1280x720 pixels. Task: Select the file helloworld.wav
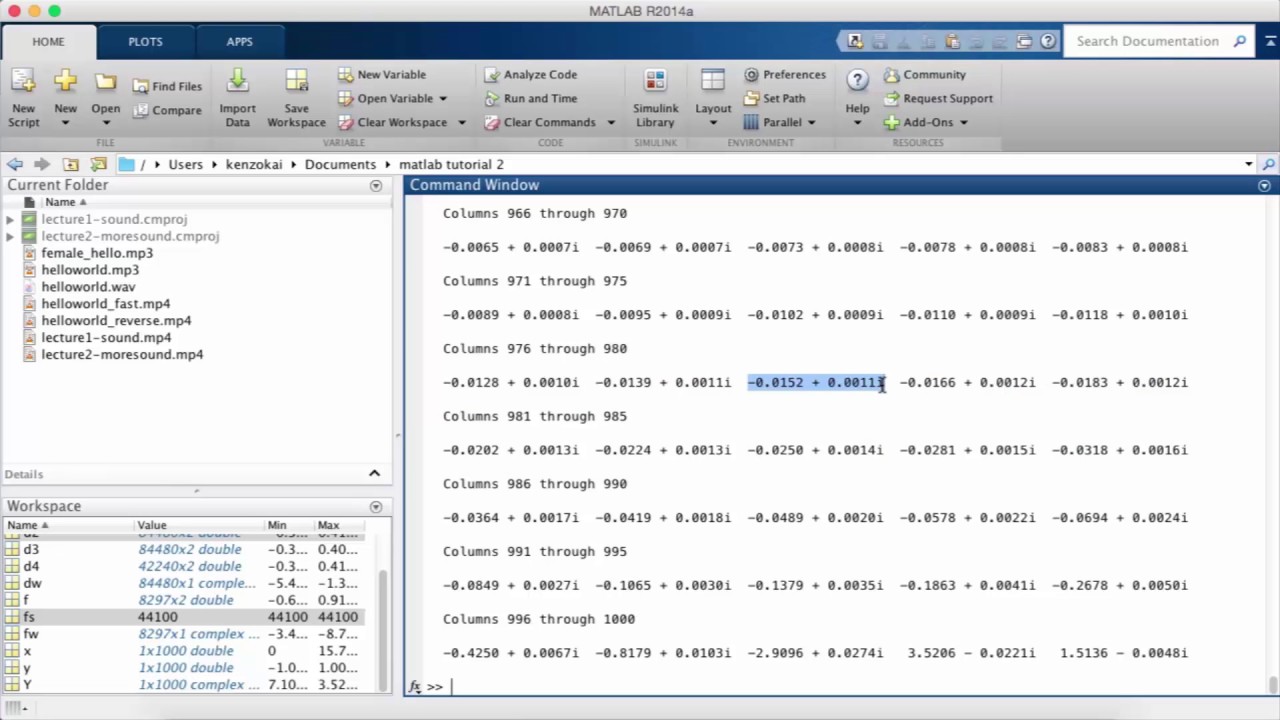(88, 287)
